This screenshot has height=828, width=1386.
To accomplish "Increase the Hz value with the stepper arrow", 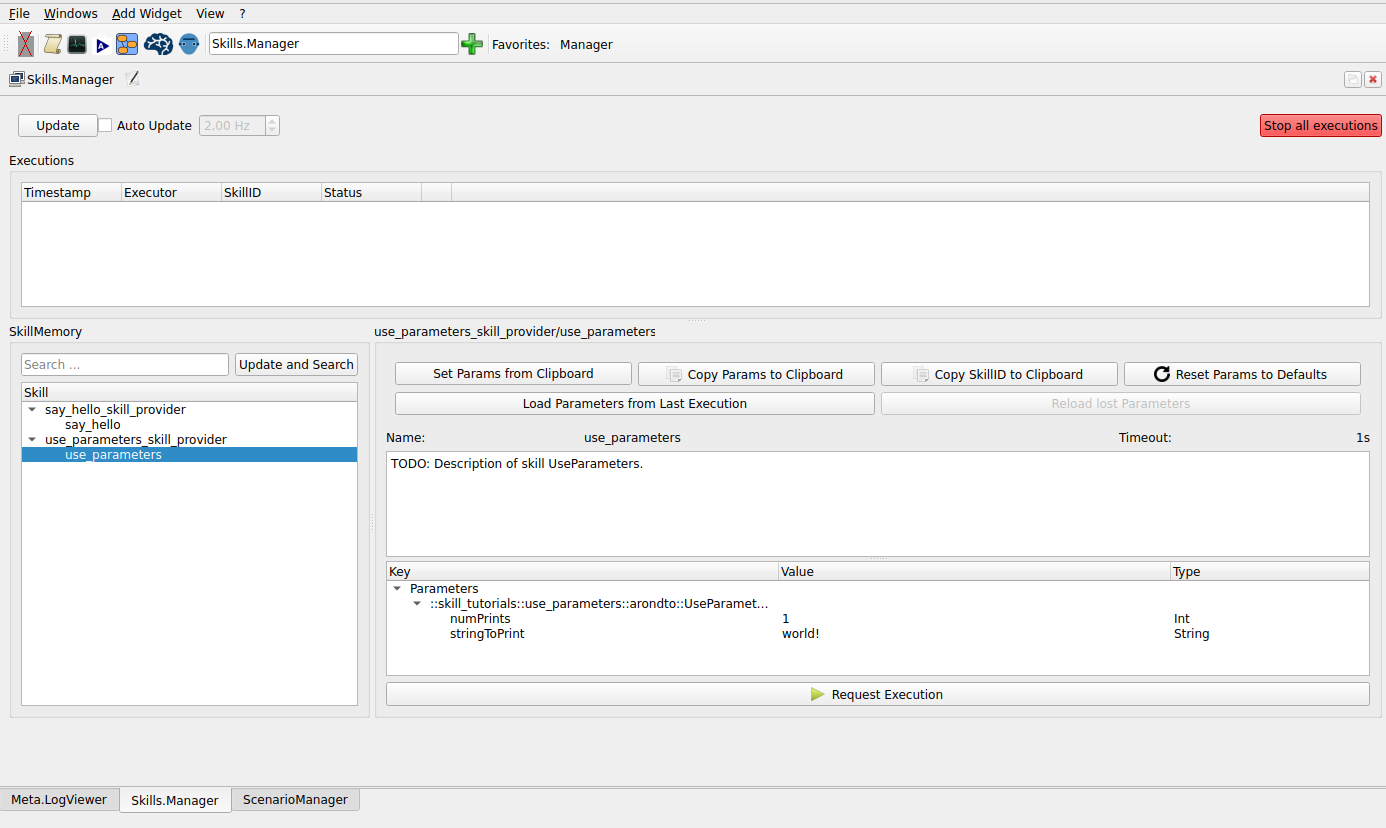I will (271, 121).
